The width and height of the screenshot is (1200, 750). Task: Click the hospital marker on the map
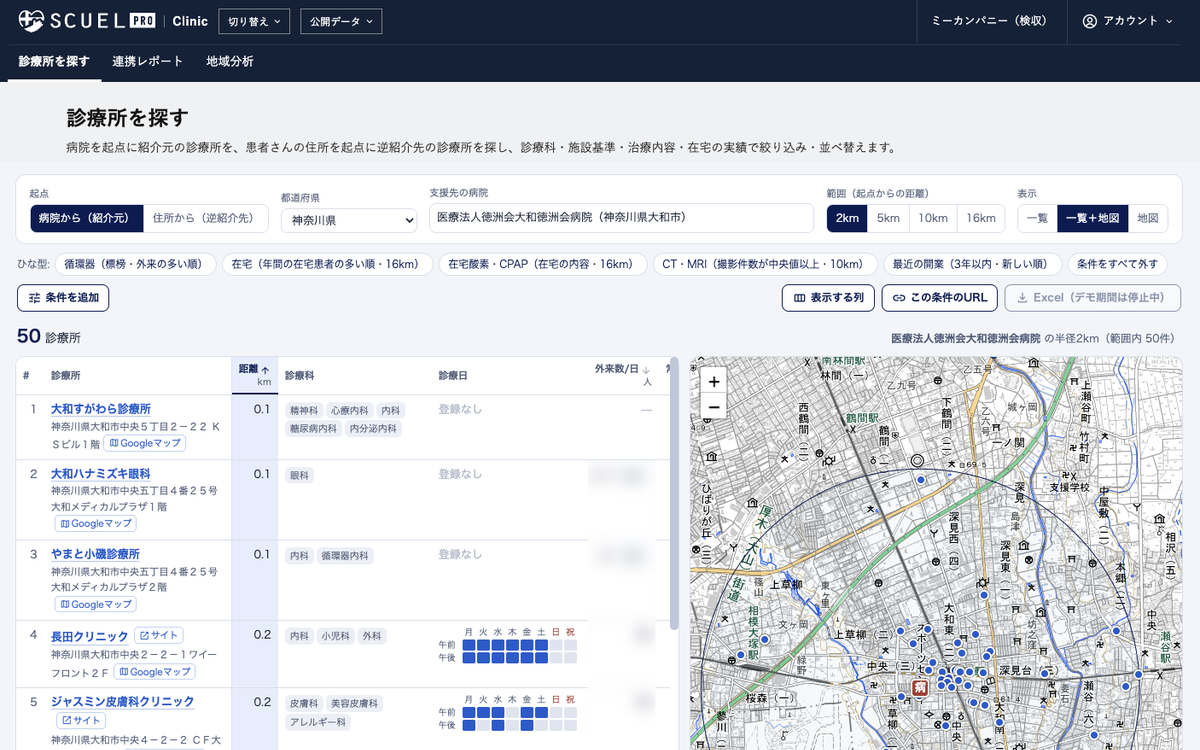[x=919, y=688]
